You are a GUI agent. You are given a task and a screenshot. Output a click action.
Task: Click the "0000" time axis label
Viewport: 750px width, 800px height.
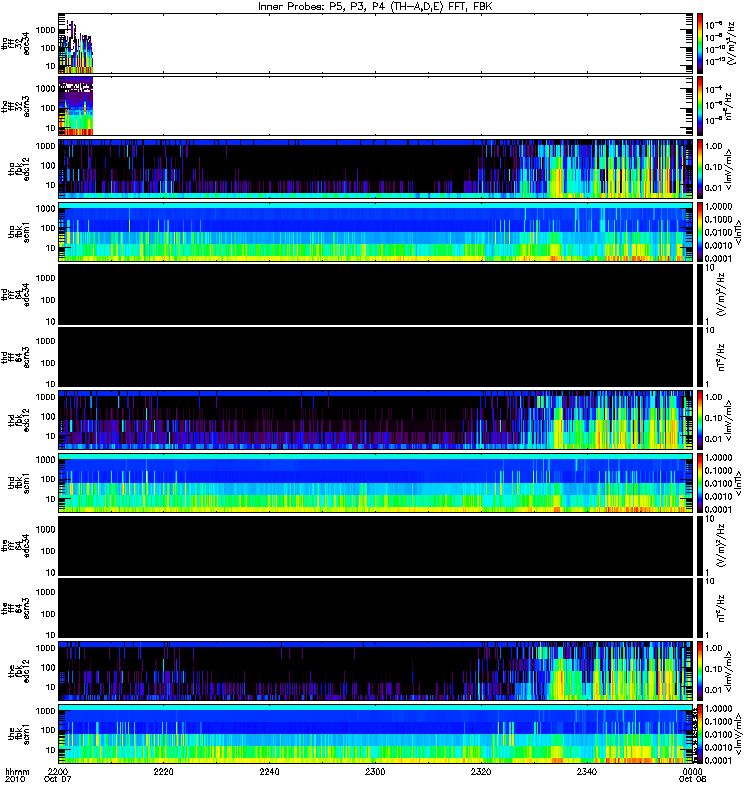692,771
